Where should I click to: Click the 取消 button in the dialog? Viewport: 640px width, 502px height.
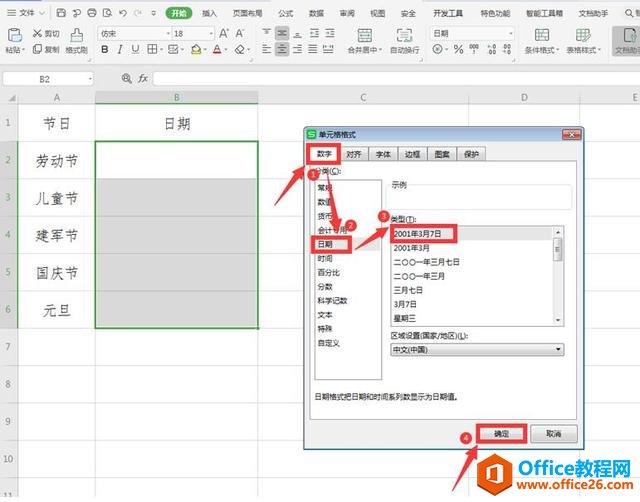(553, 433)
